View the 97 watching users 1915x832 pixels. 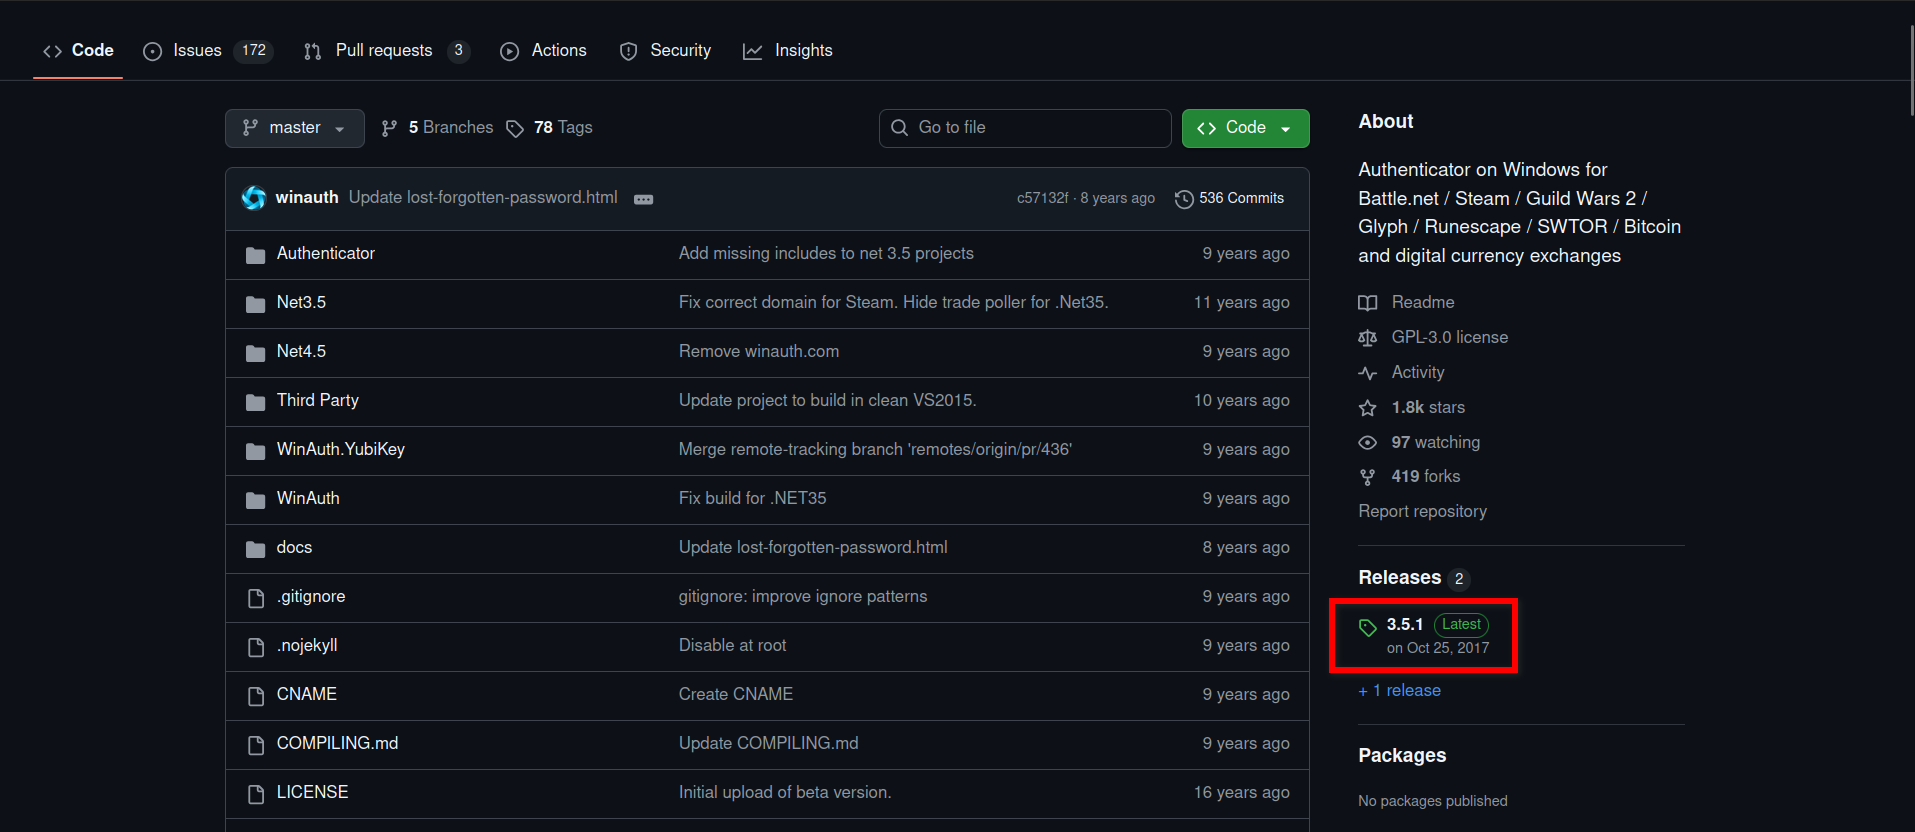tap(1434, 442)
